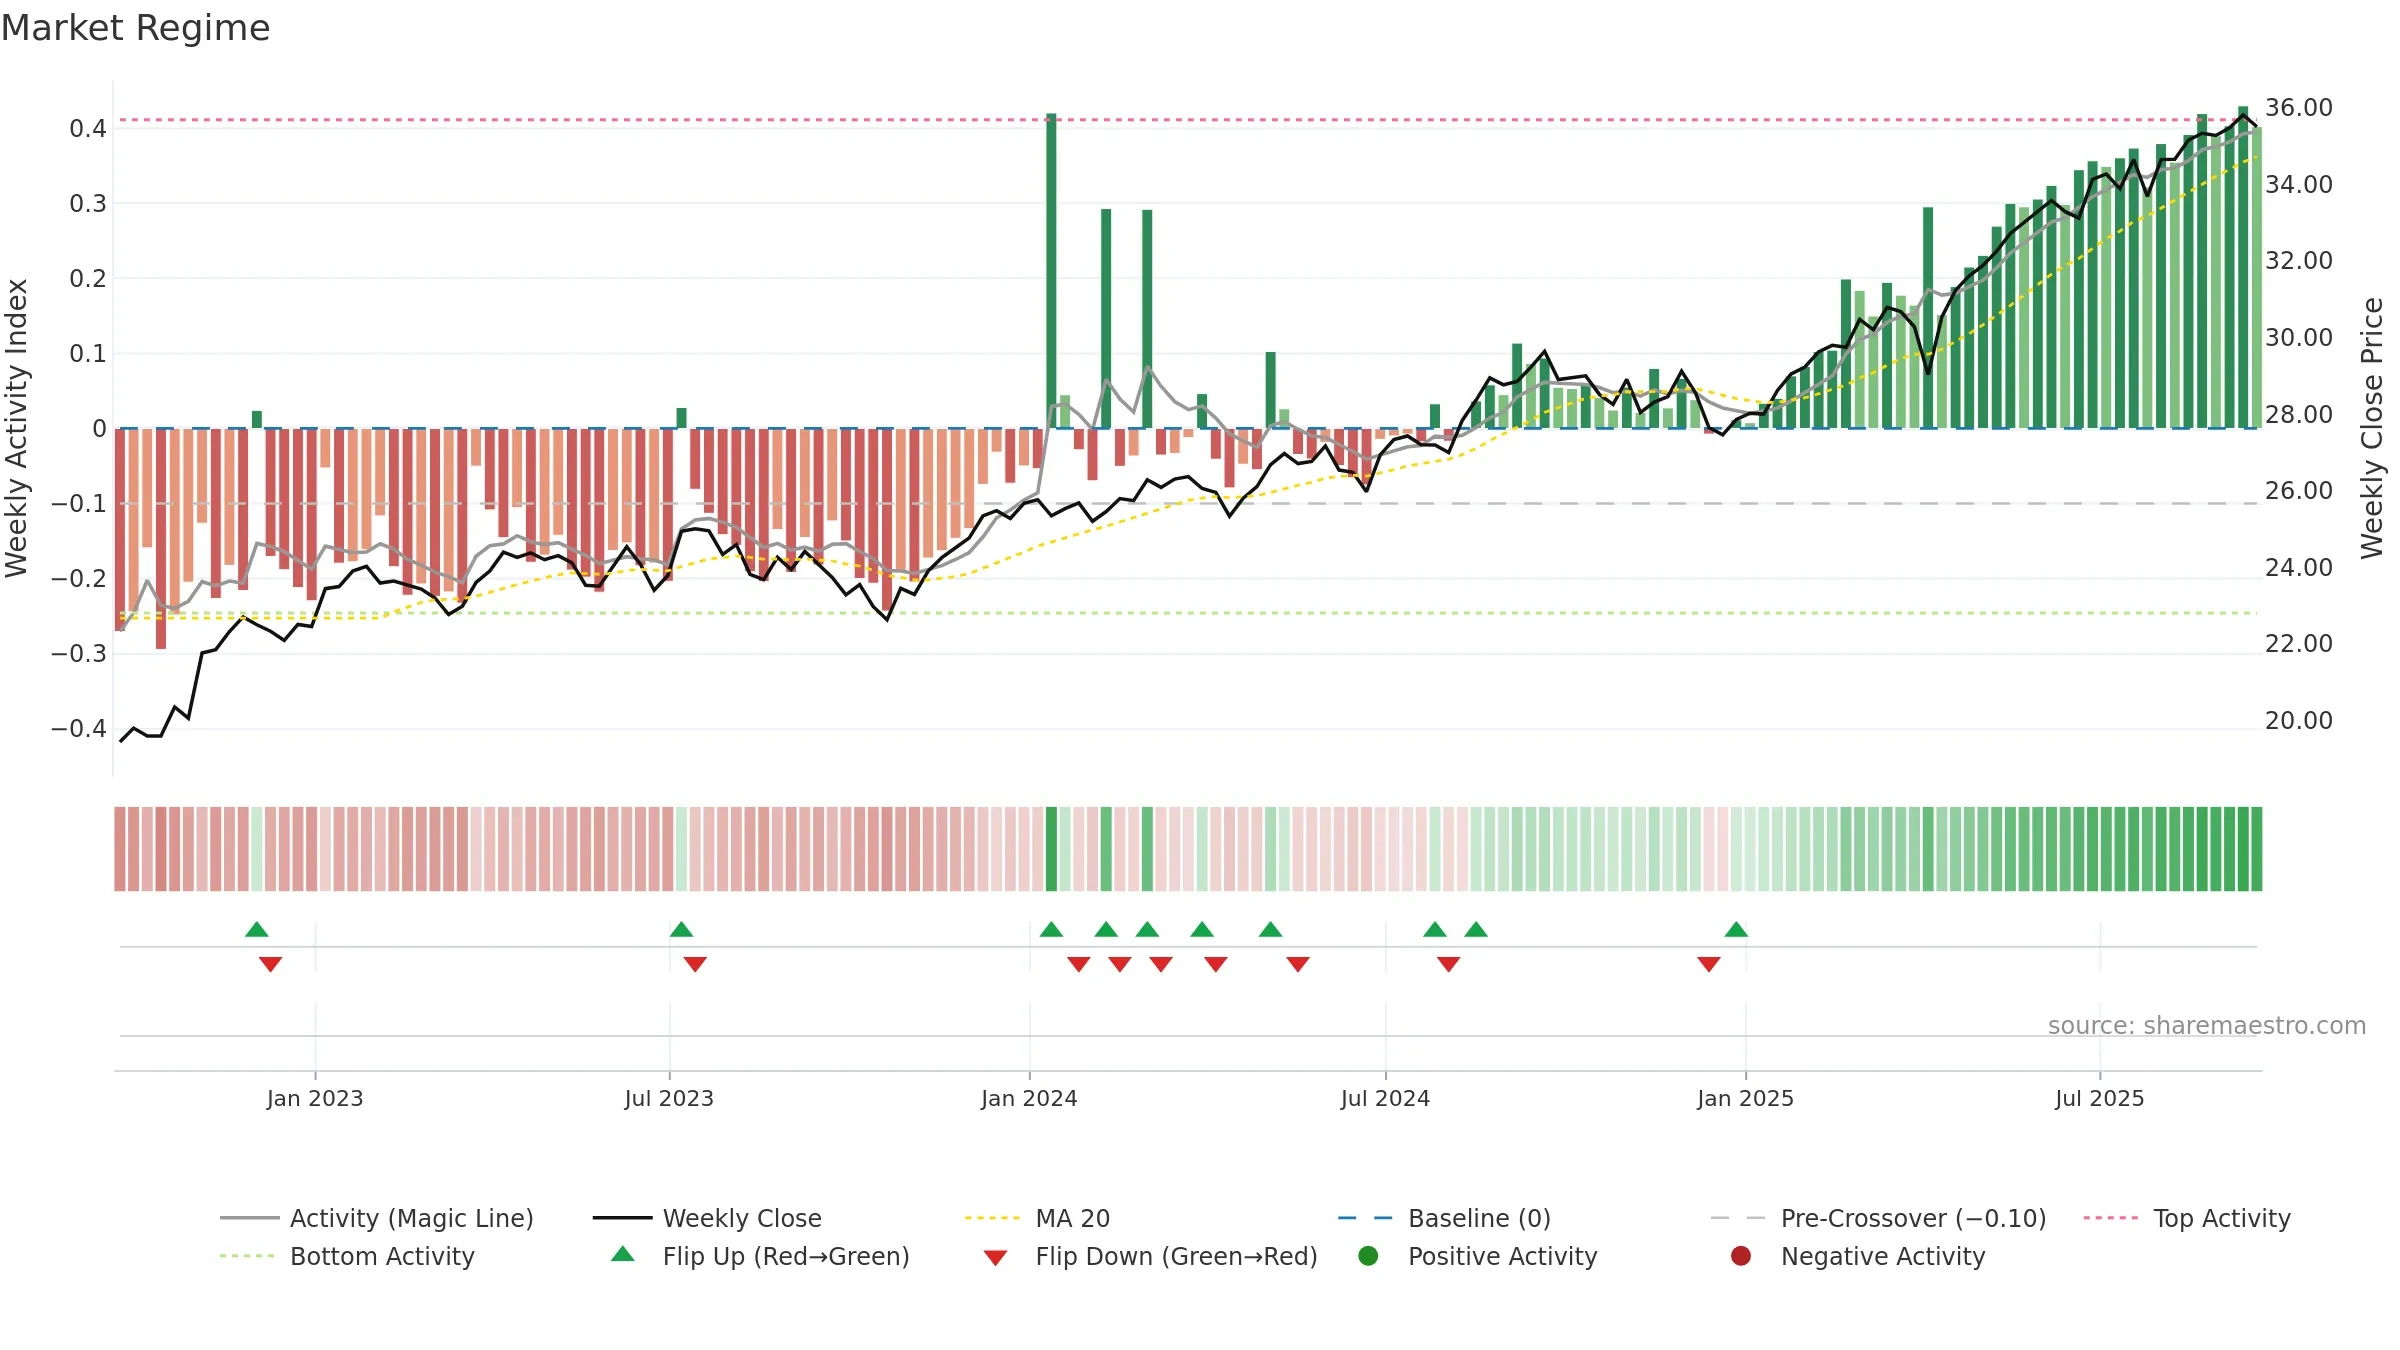Click the Flip Down marker near Jul 2023

click(x=695, y=964)
